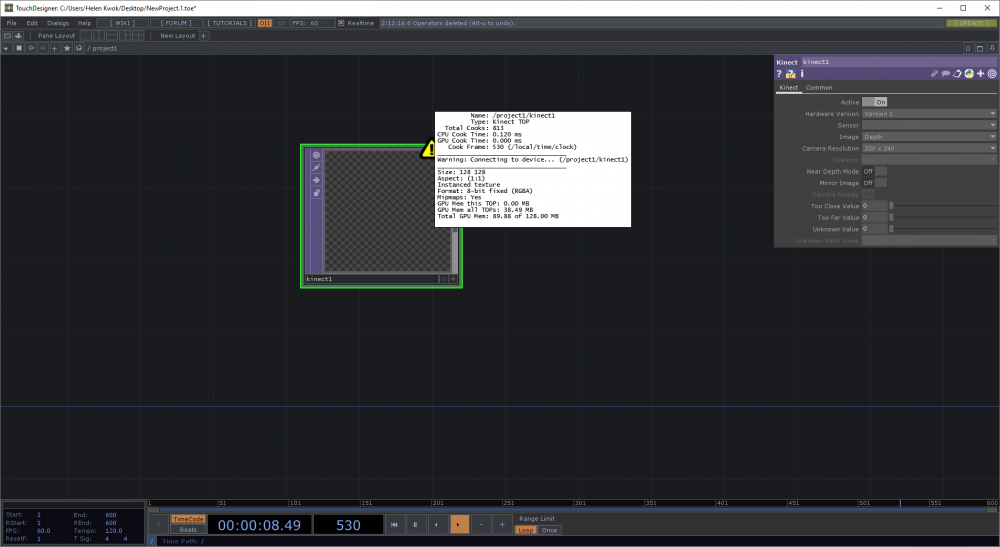The height and width of the screenshot is (547, 1000).
Task: Switch timeline display to TimeCode
Action: (188, 519)
